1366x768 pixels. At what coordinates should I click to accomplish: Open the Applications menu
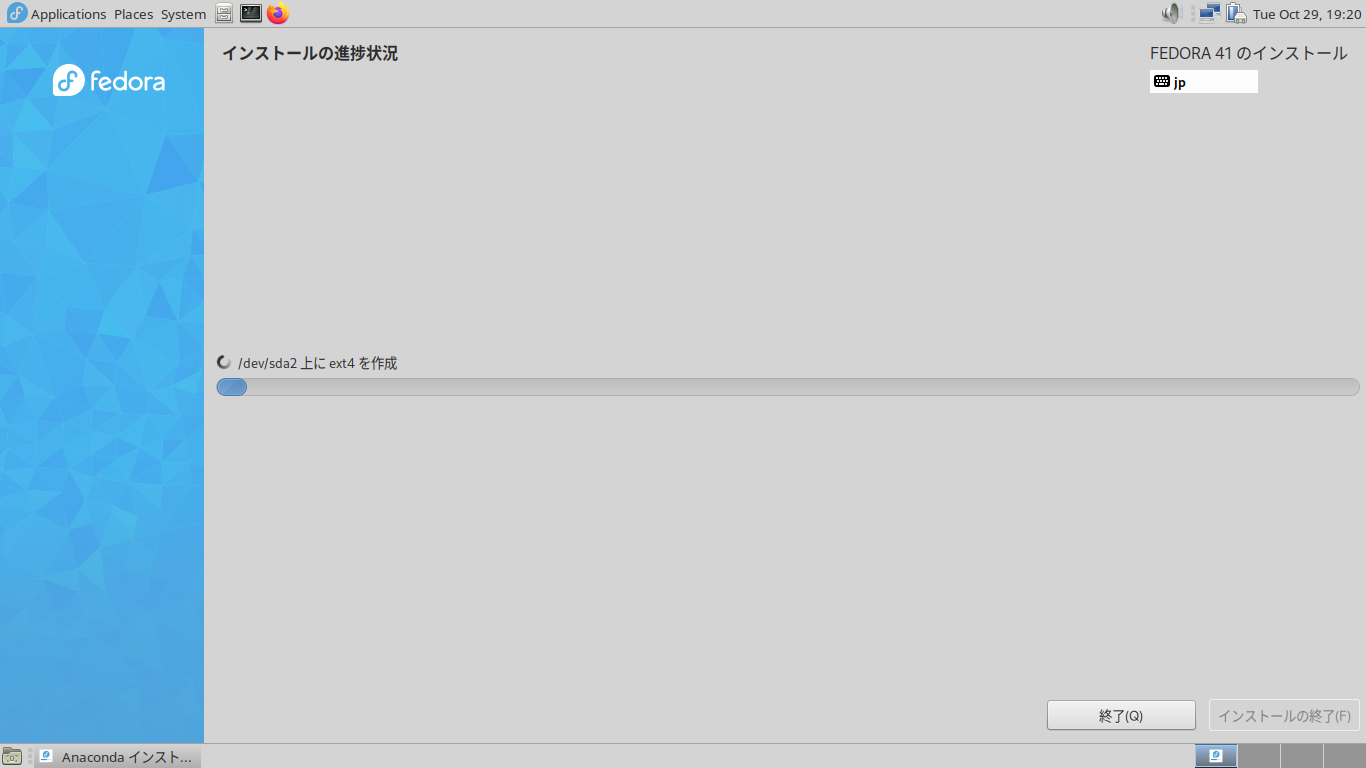57,14
